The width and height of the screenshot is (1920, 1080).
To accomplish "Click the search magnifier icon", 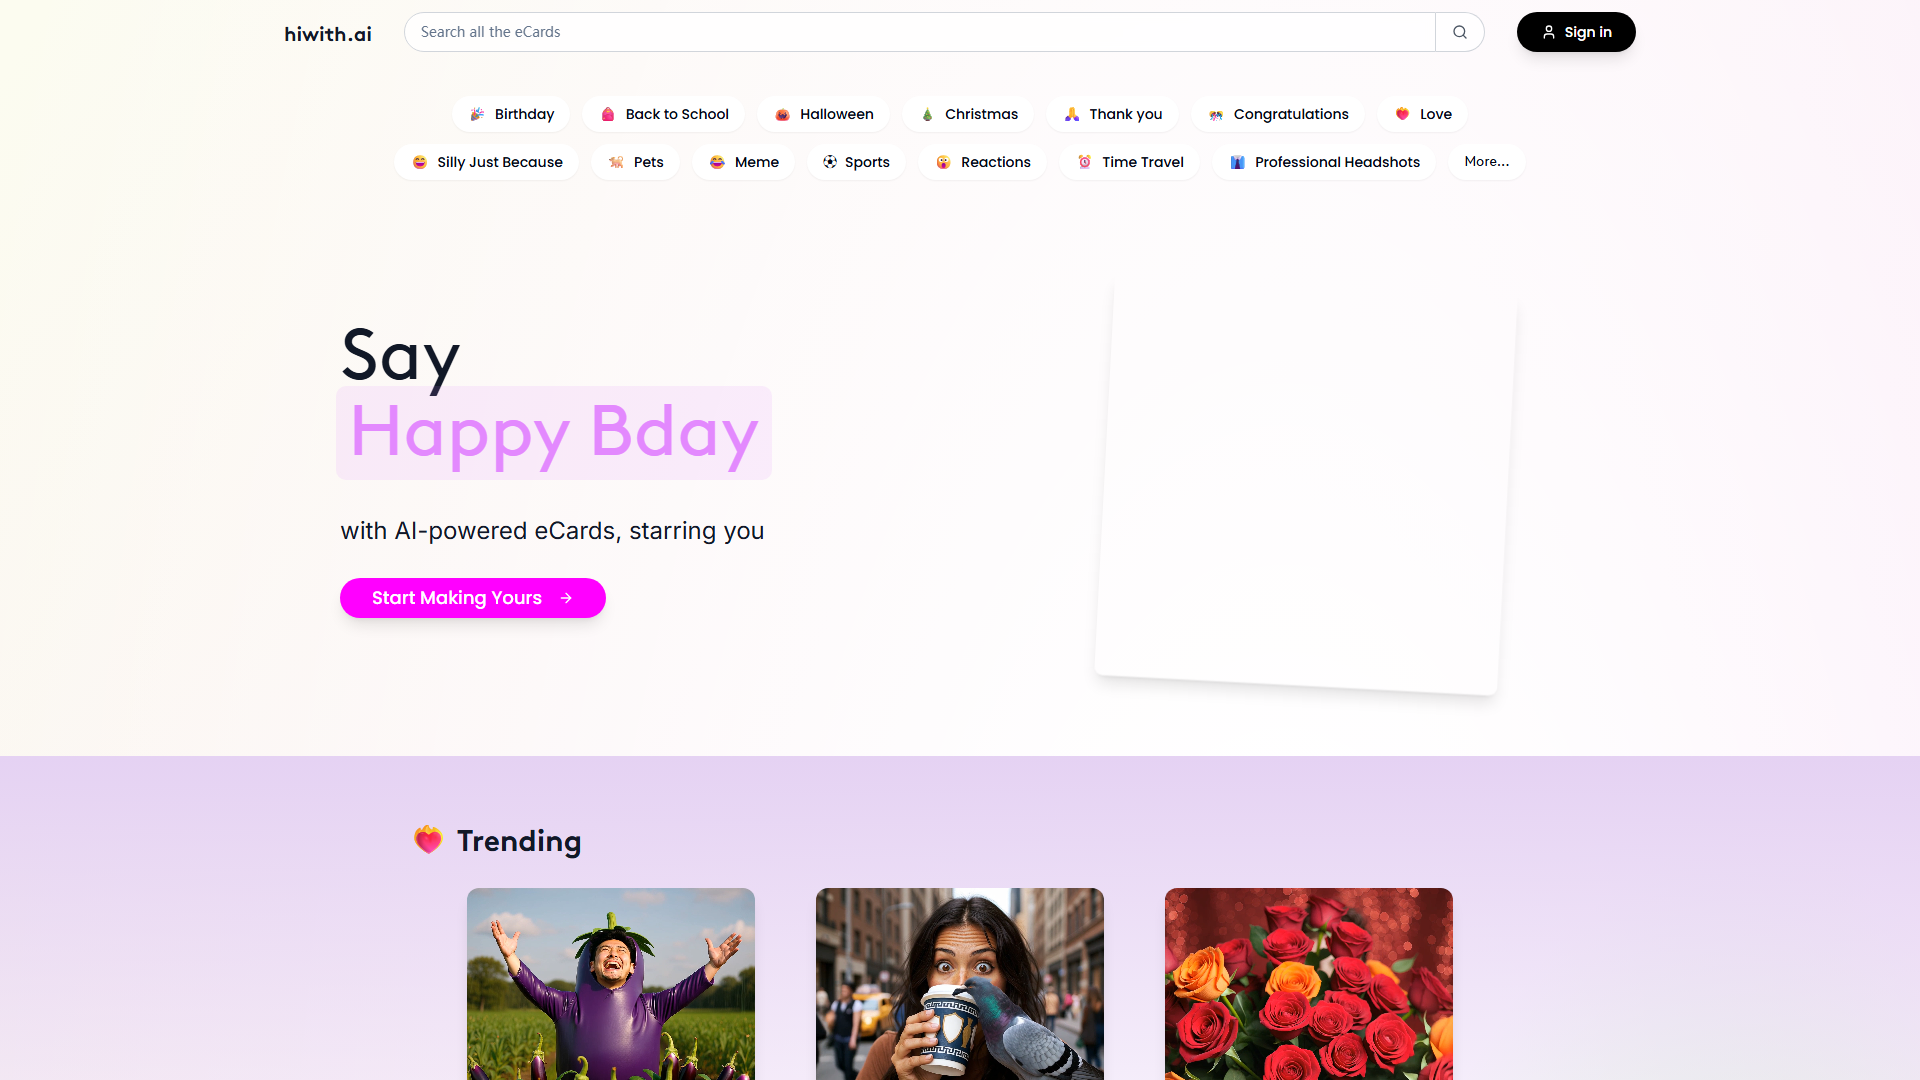I will pyautogui.click(x=1459, y=31).
